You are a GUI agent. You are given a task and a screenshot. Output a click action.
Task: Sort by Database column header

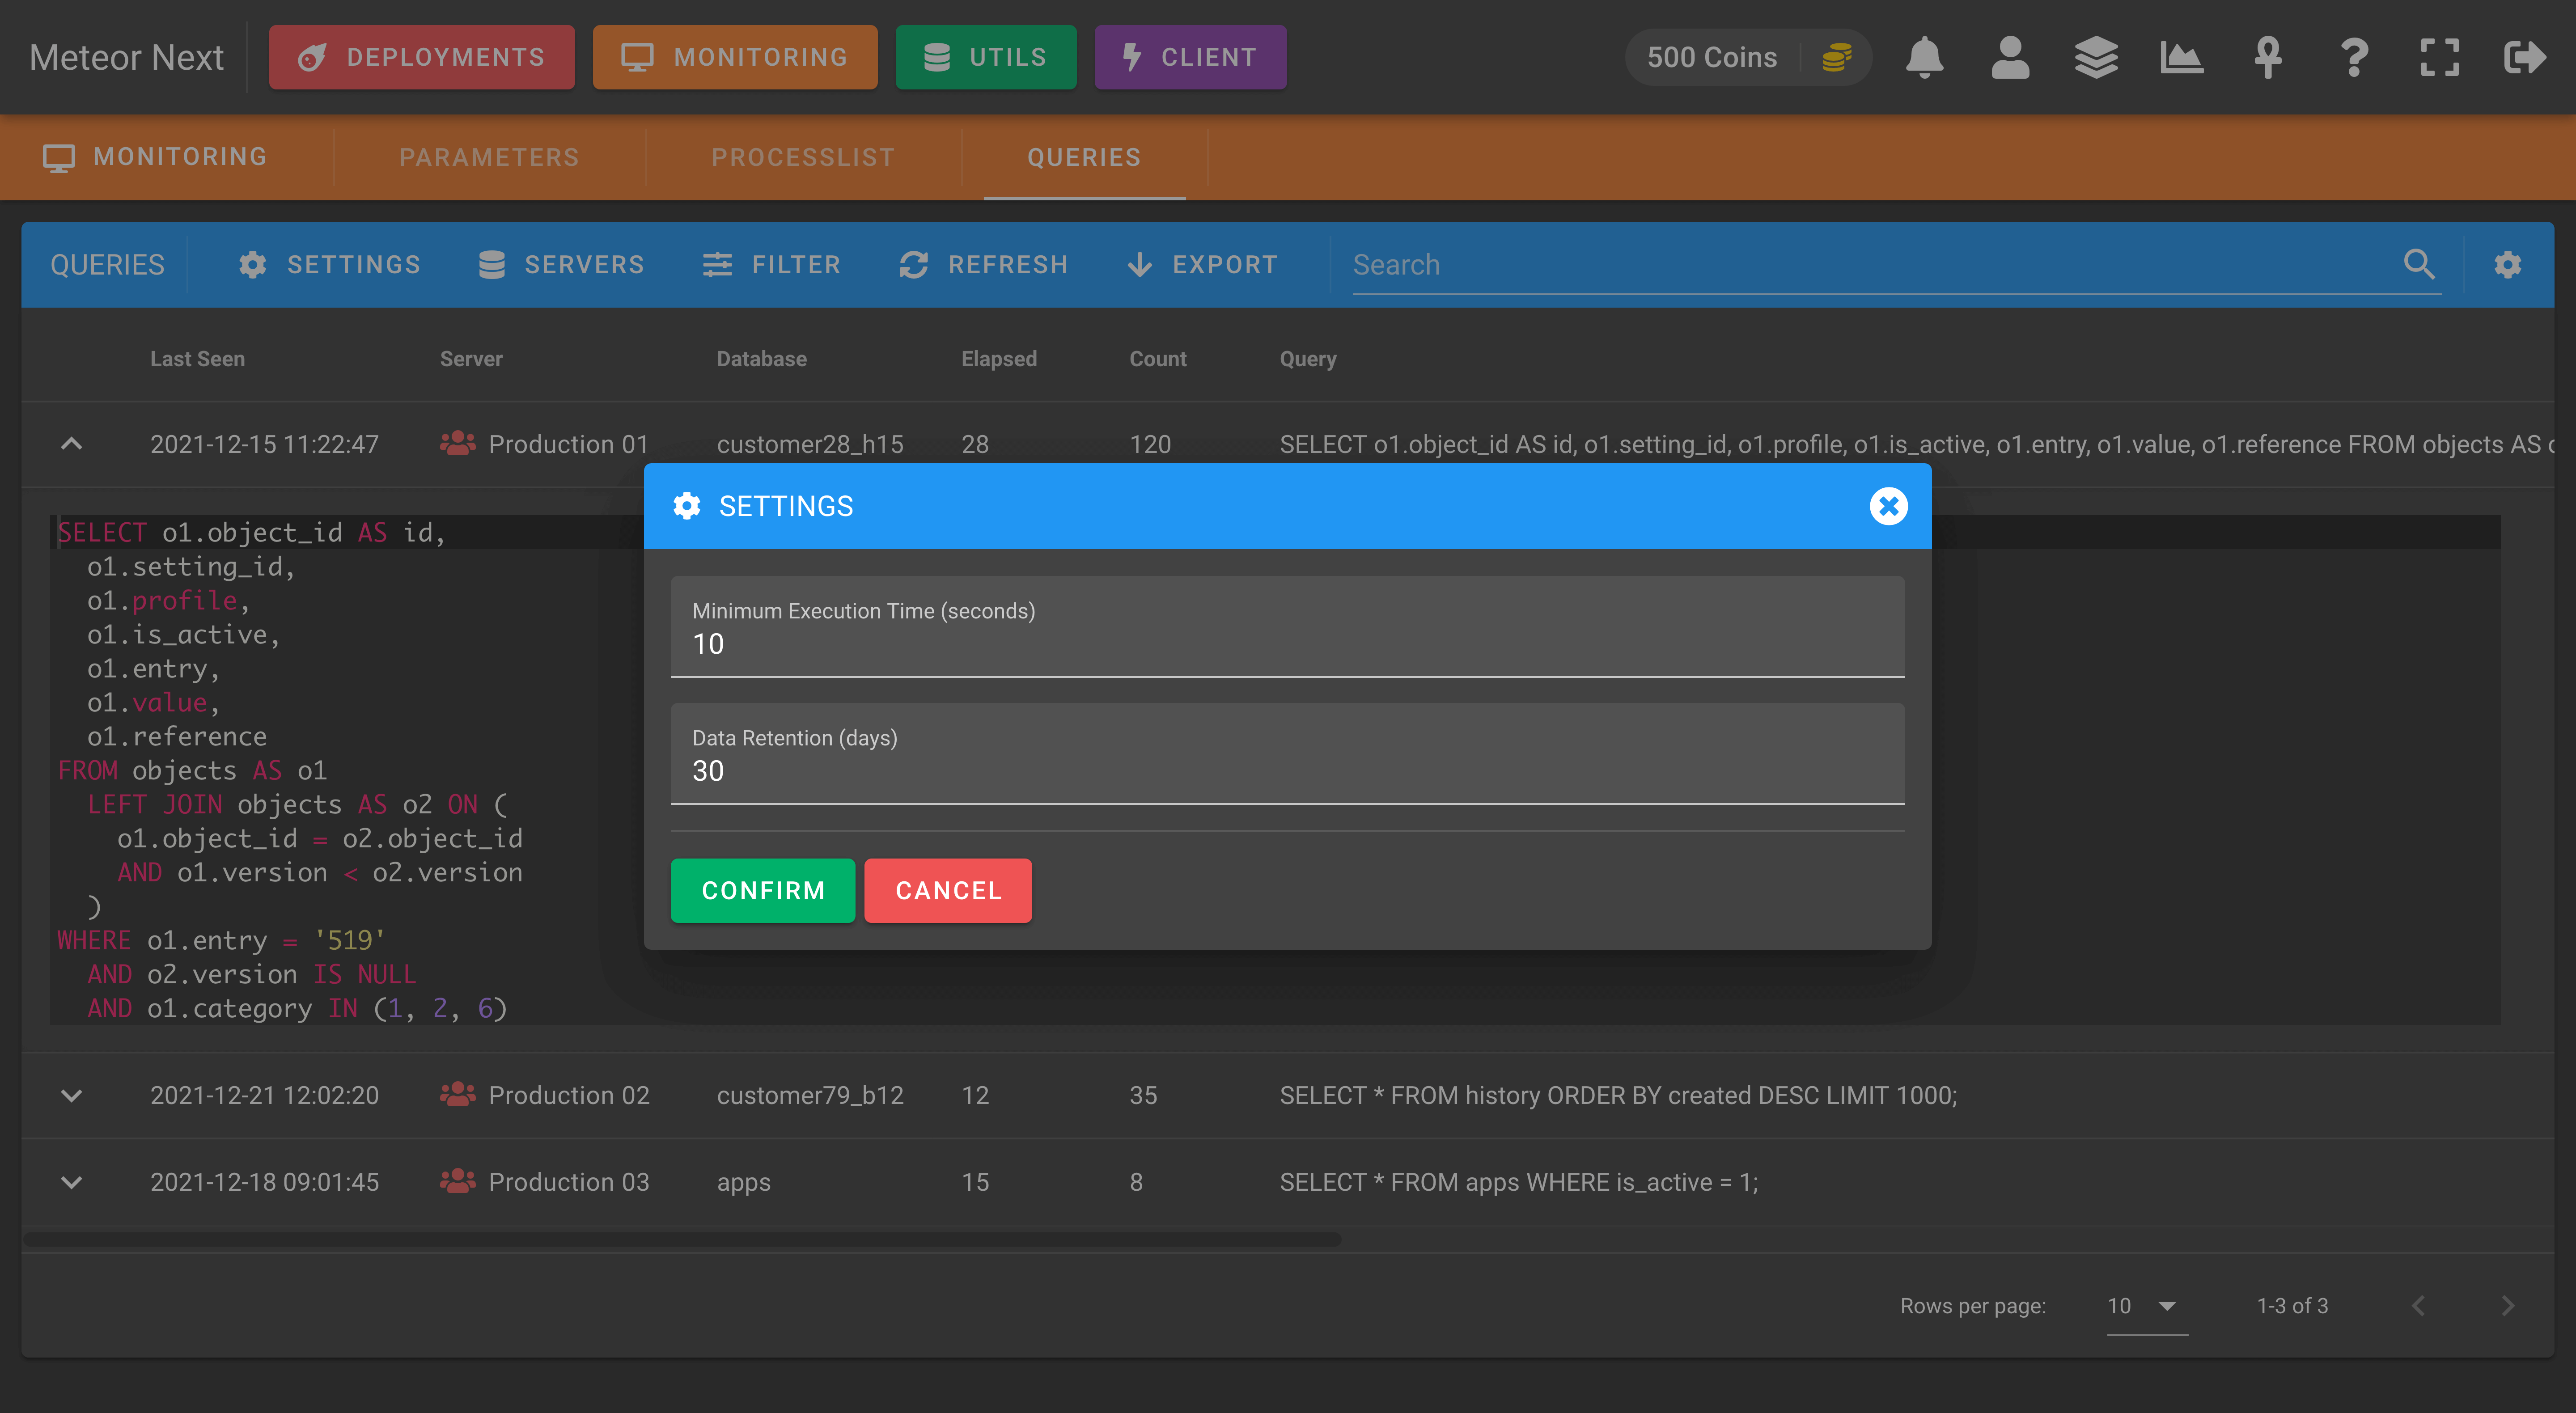click(x=761, y=359)
